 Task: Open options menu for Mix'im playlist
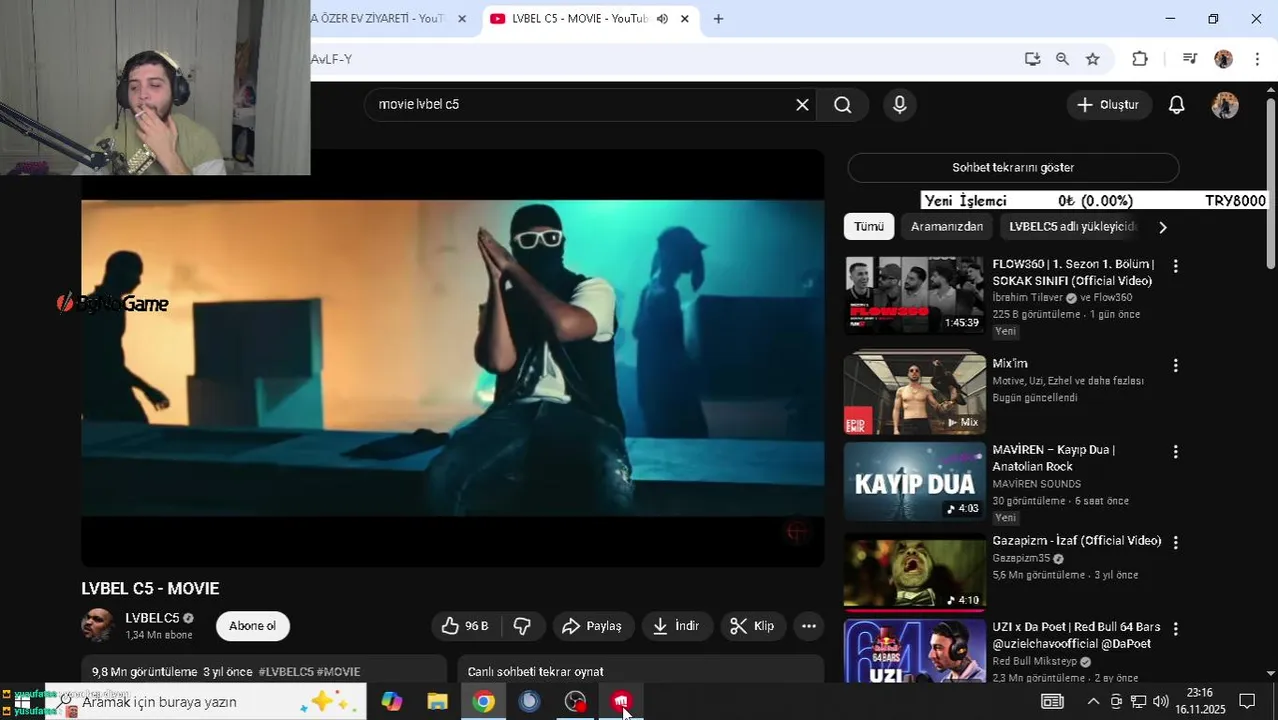[x=1176, y=366]
